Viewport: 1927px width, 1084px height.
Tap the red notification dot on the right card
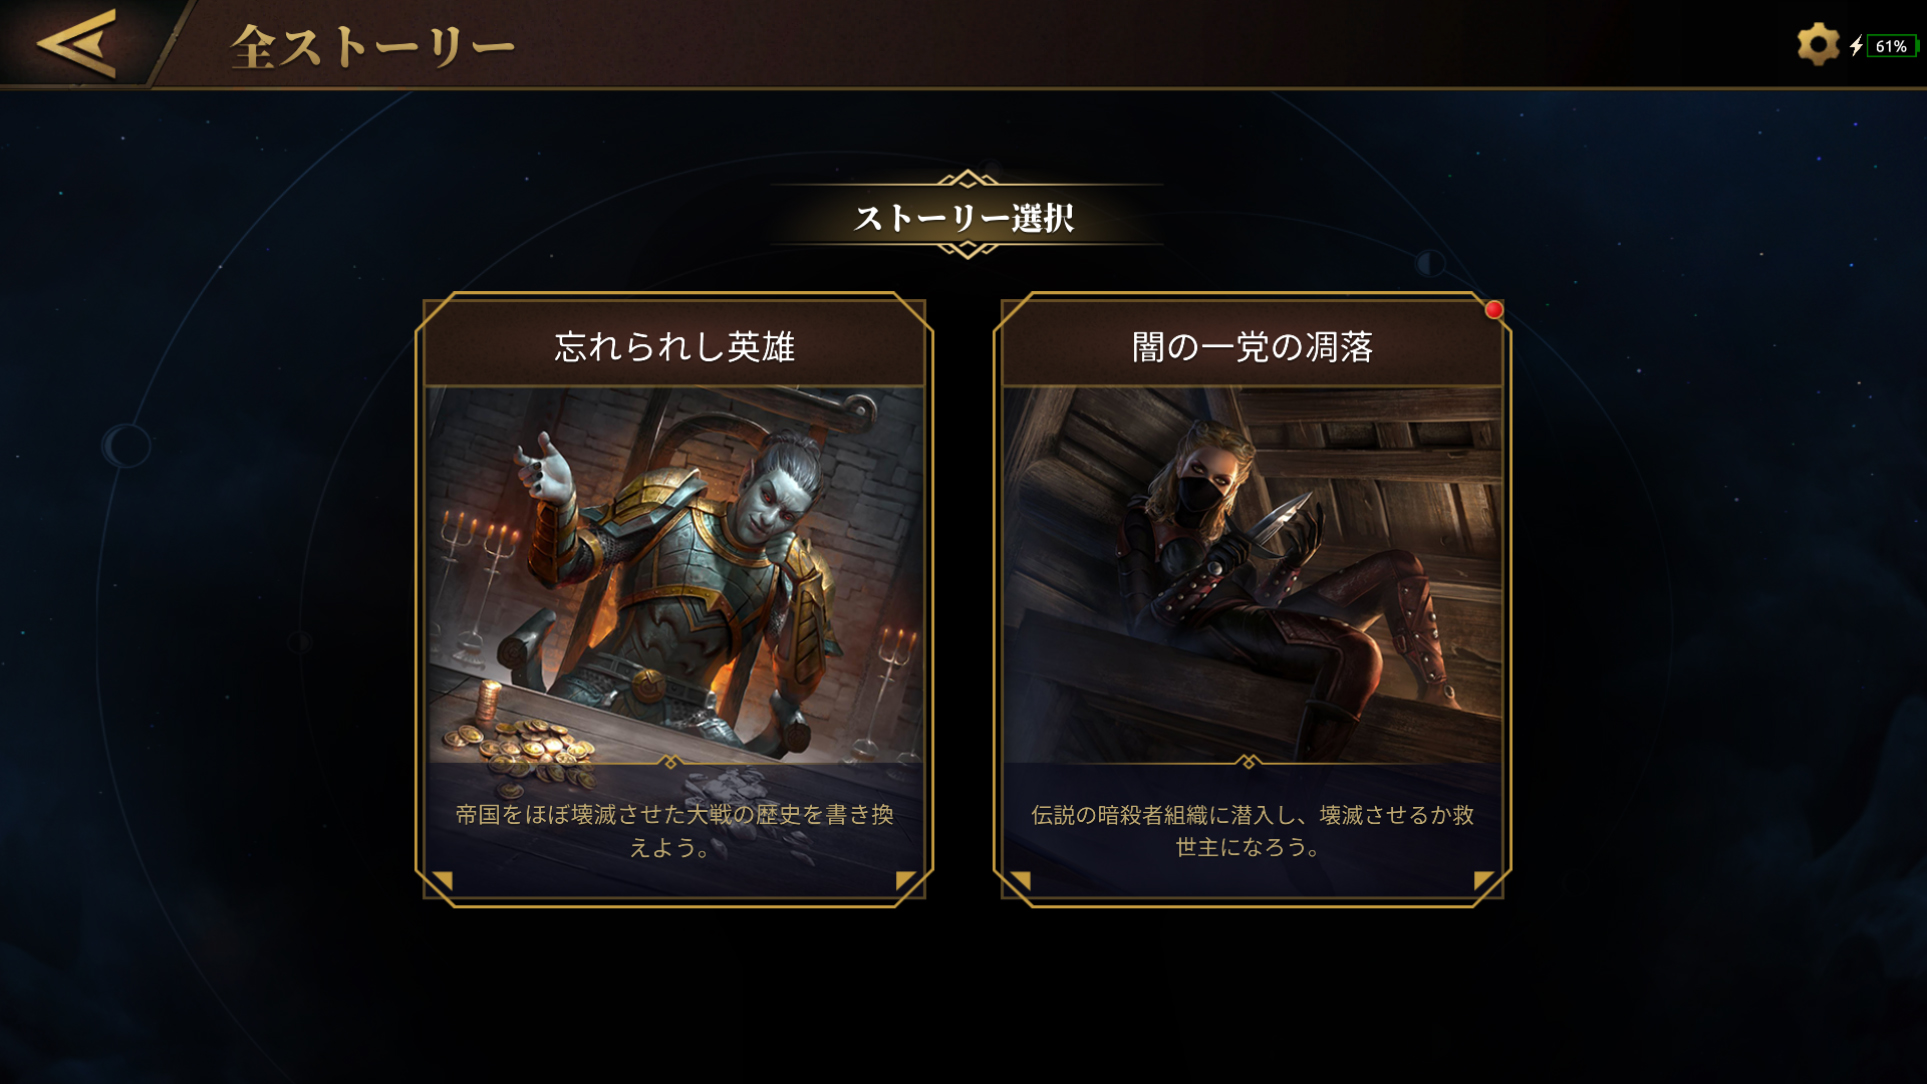point(1494,310)
